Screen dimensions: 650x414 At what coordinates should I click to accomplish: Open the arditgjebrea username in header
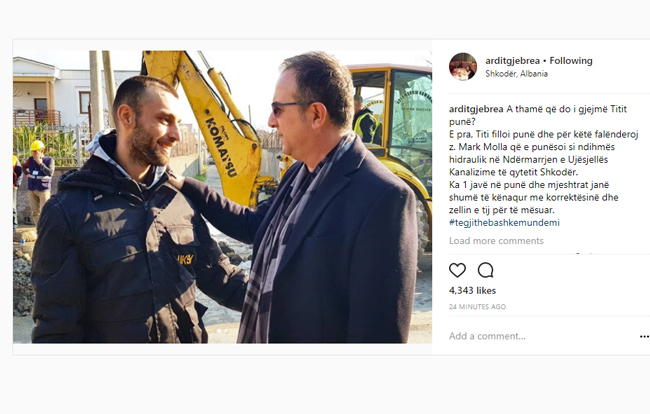click(512, 61)
